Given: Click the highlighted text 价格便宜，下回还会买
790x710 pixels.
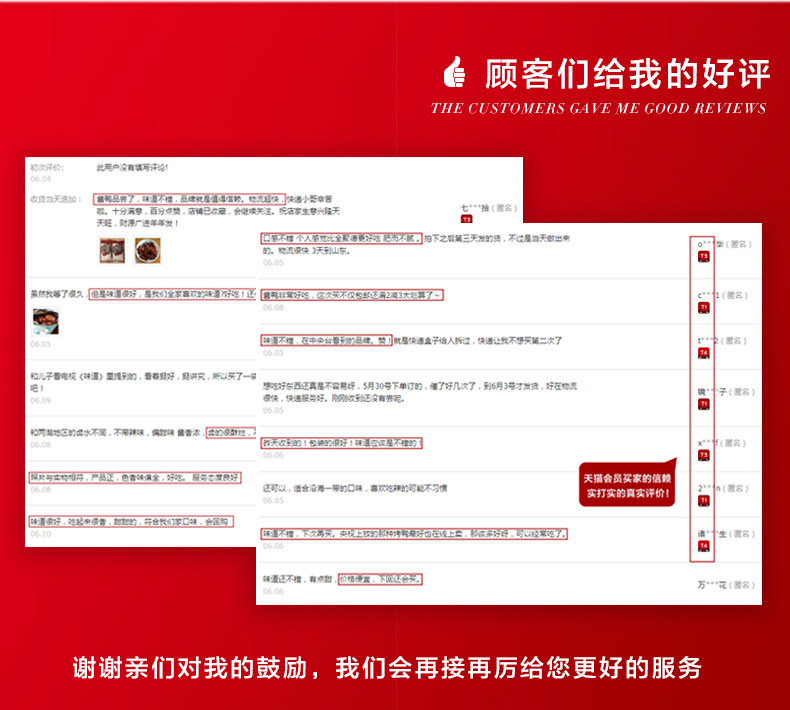Looking at the screenshot, I should pos(380,579).
